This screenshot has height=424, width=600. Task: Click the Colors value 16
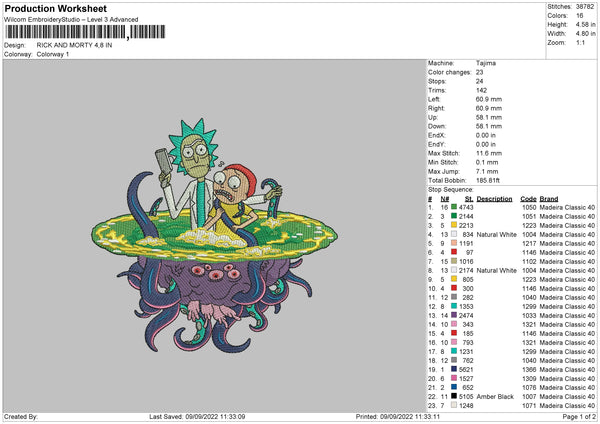(580, 16)
